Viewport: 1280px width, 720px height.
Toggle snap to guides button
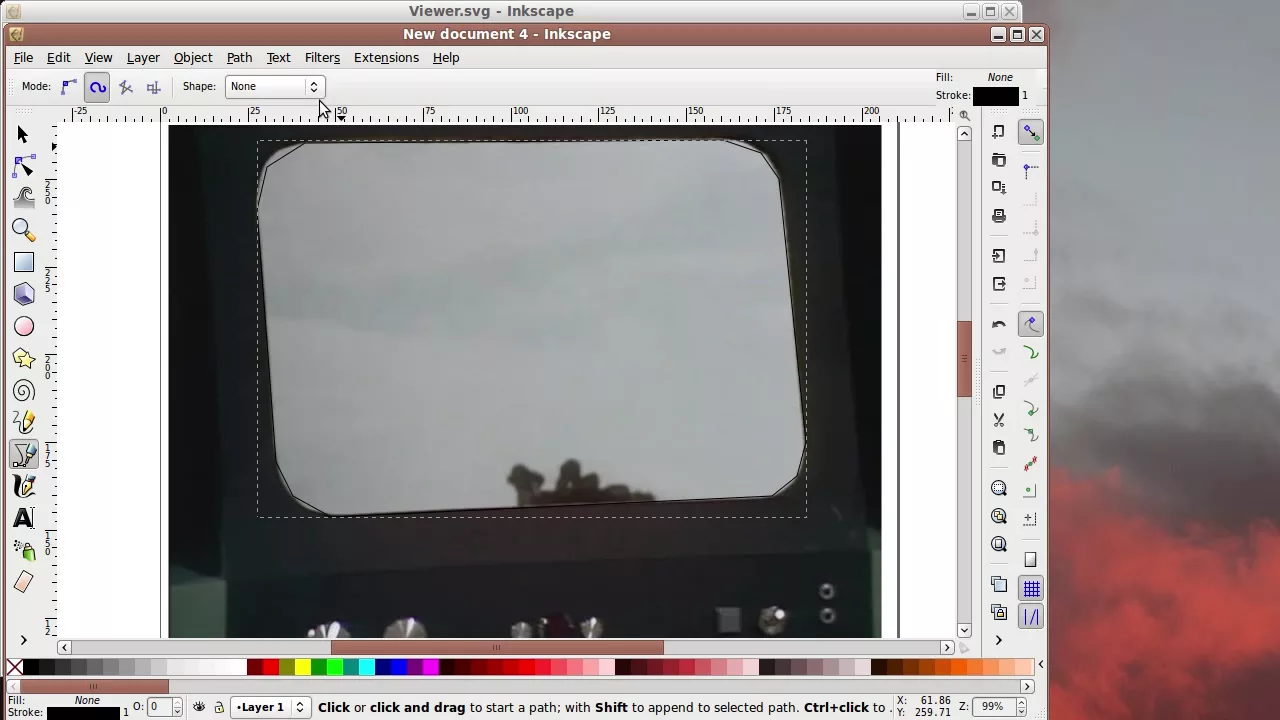tap(1031, 617)
